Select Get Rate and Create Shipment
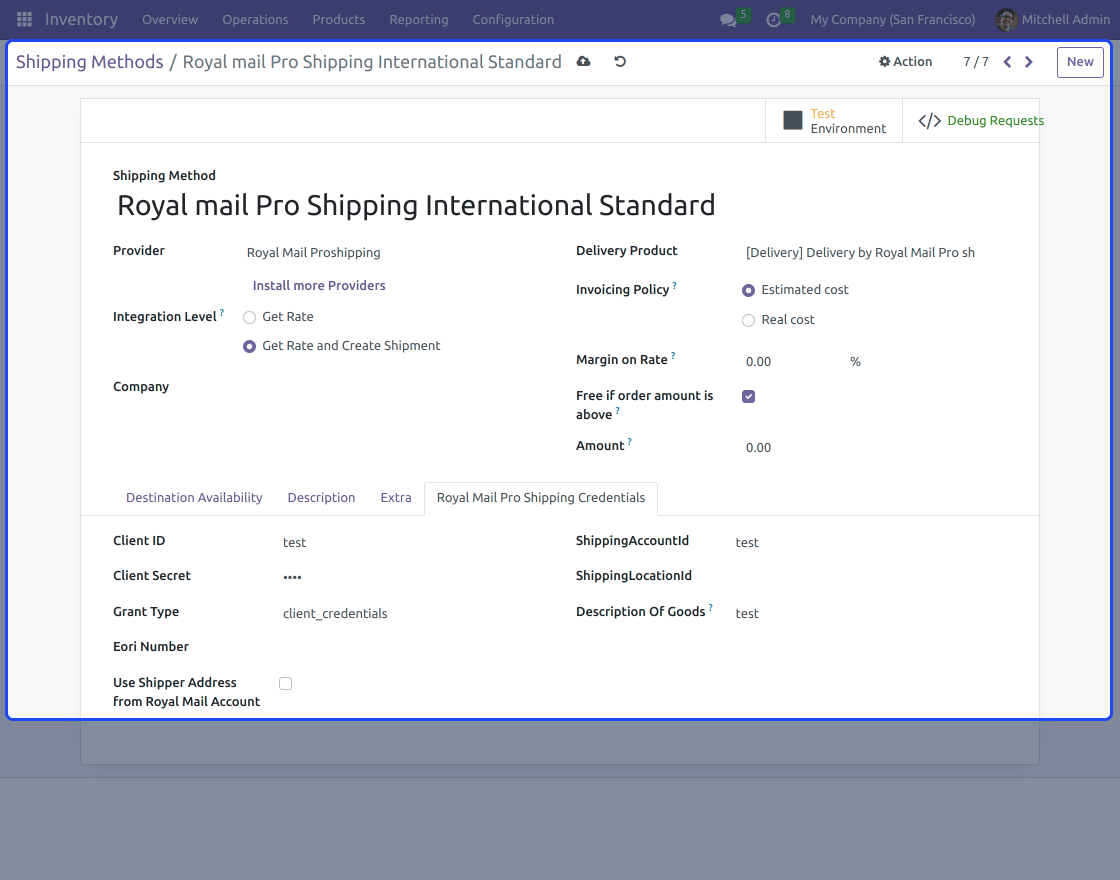1120x880 pixels. pos(249,346)
